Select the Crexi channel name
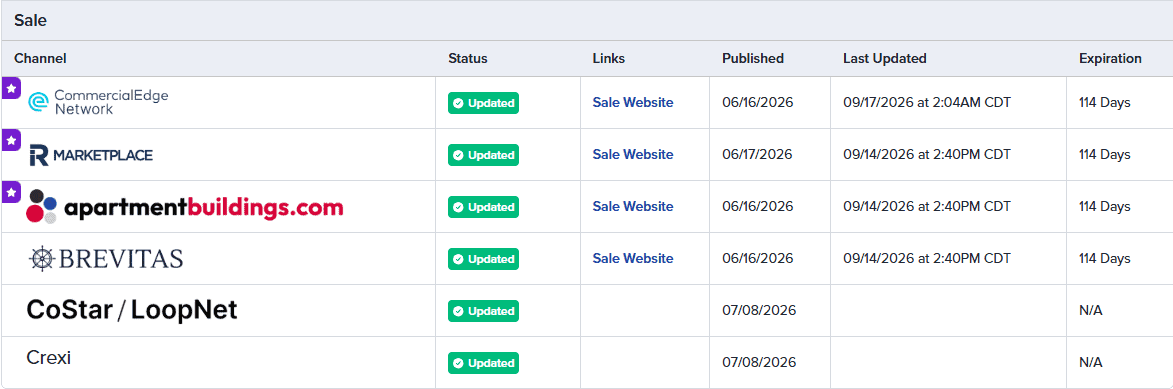This screenshot has height=389, width=1173. pos(49,358)
